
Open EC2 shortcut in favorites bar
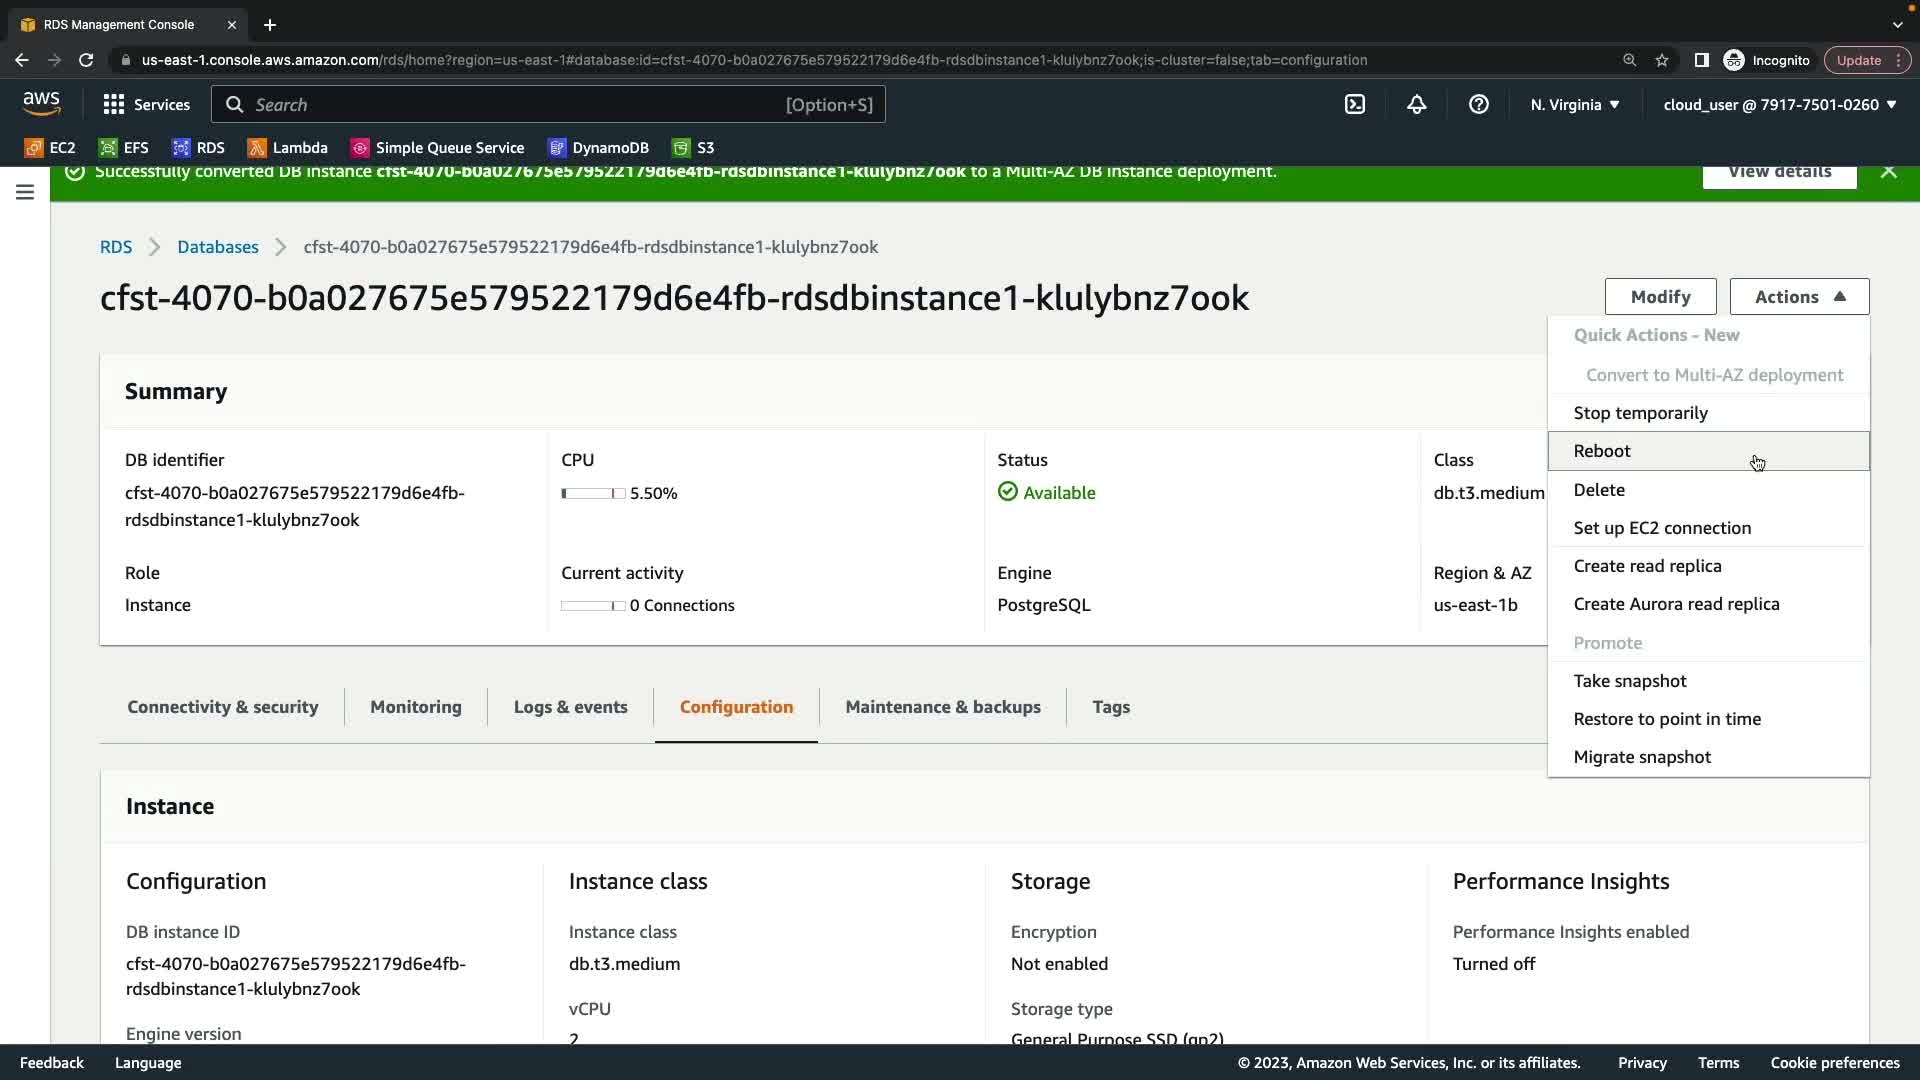coord(50,148)
